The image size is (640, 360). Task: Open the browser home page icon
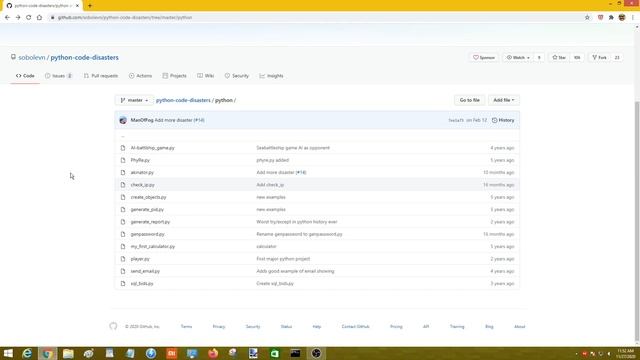tap(39, 18)
